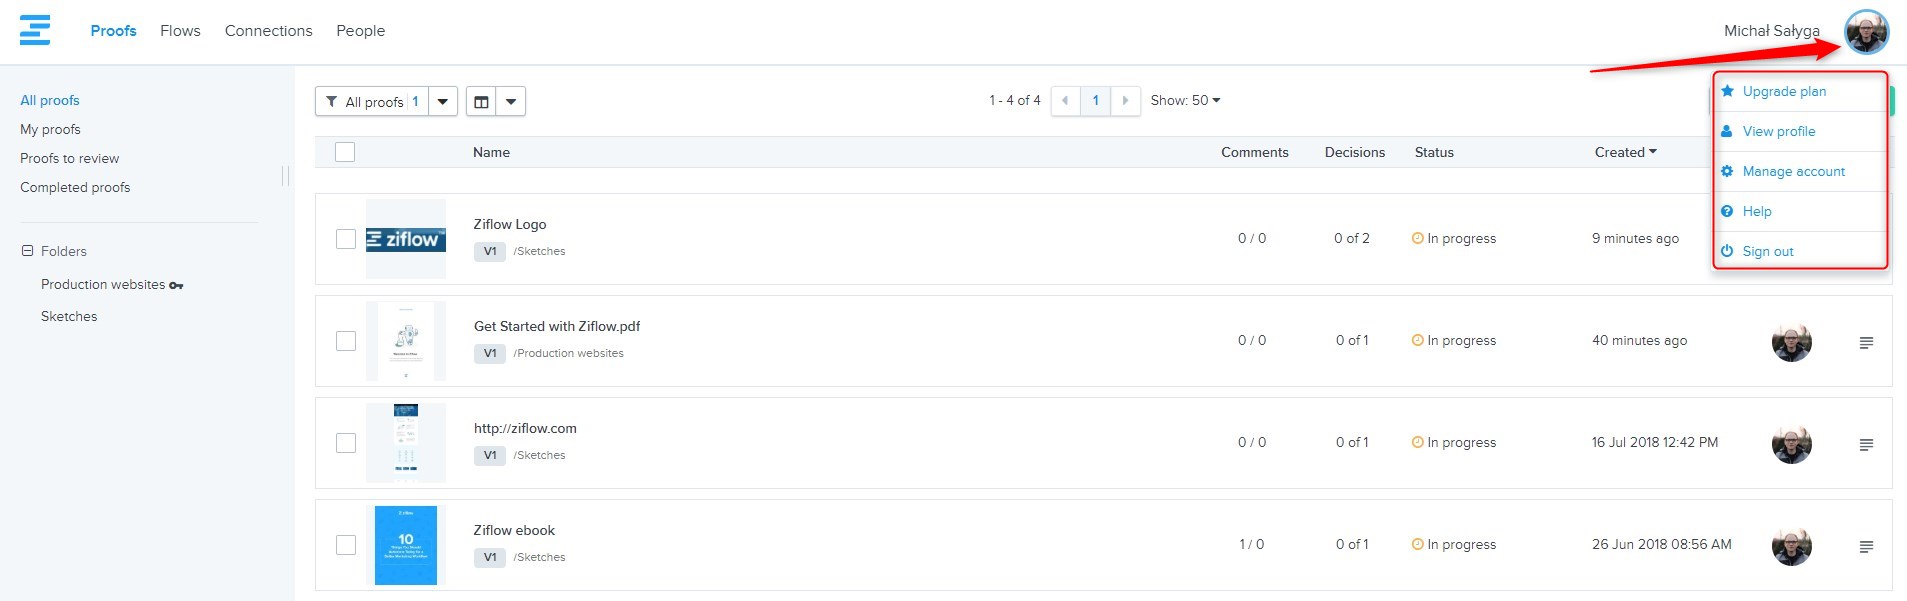This screenshot has width=1907, height=601.
Task: Open Proofs to review in sidebar
Action: [69, 158]
